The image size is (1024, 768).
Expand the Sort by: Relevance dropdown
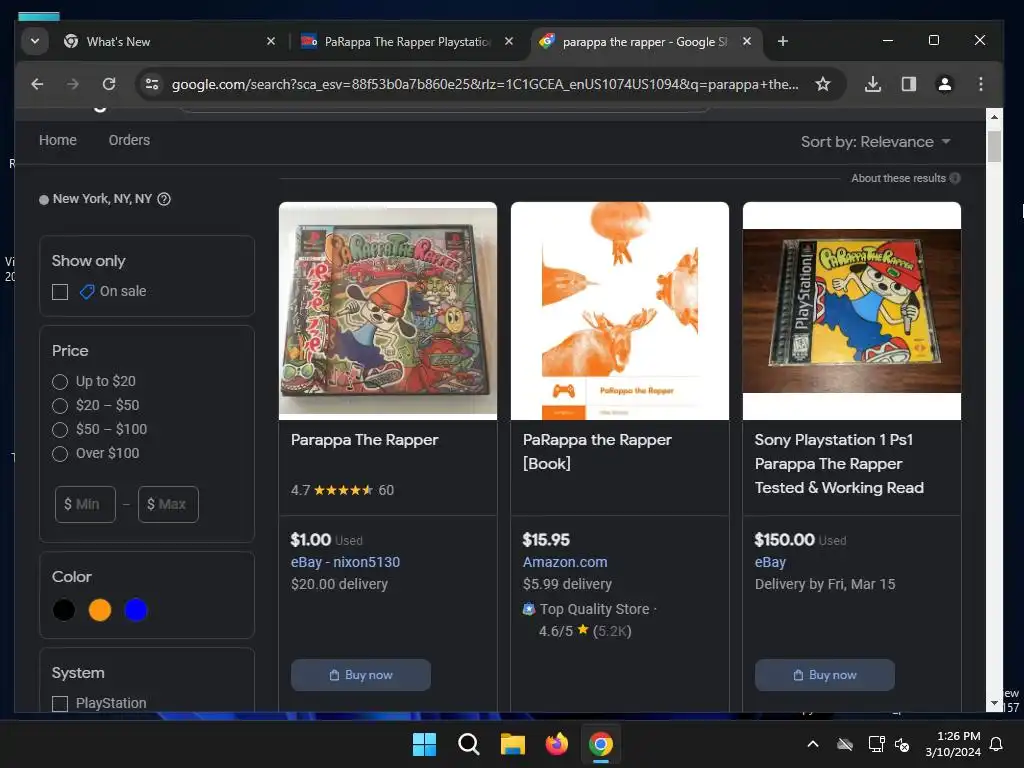click(x=875, y=142)
